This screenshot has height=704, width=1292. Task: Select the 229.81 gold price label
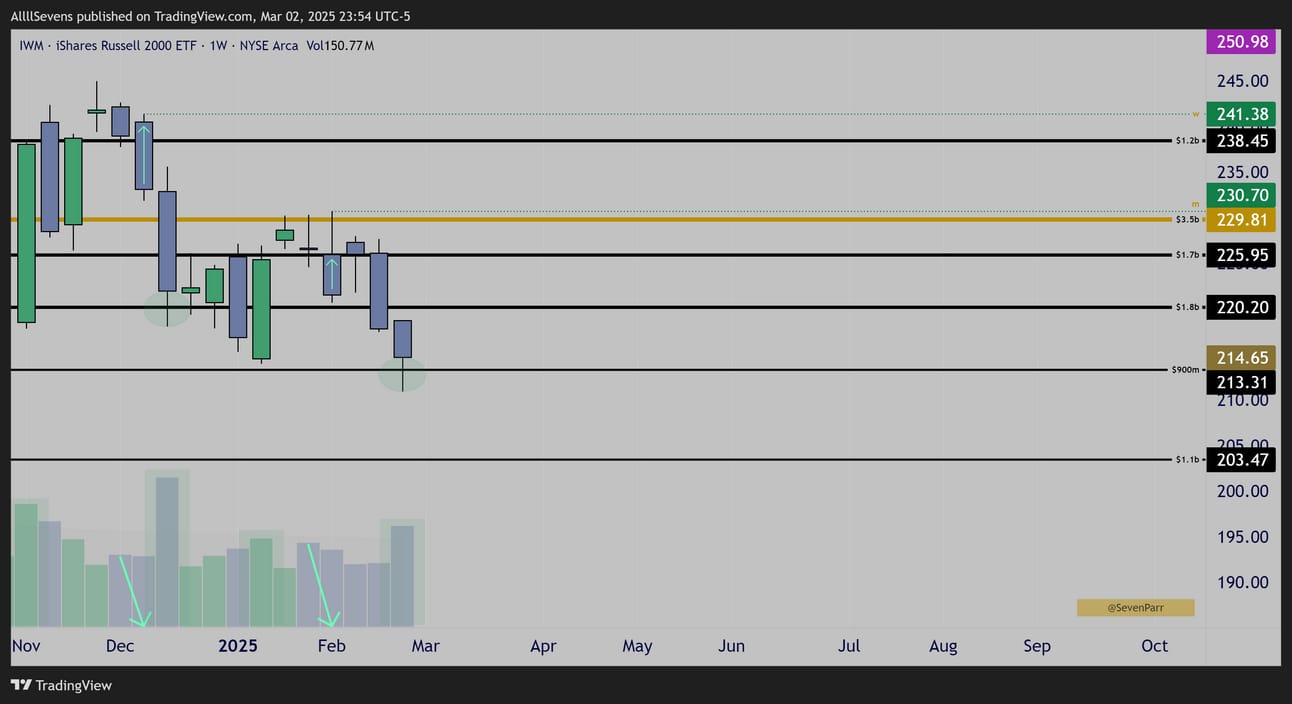(x=1241, y=220)
